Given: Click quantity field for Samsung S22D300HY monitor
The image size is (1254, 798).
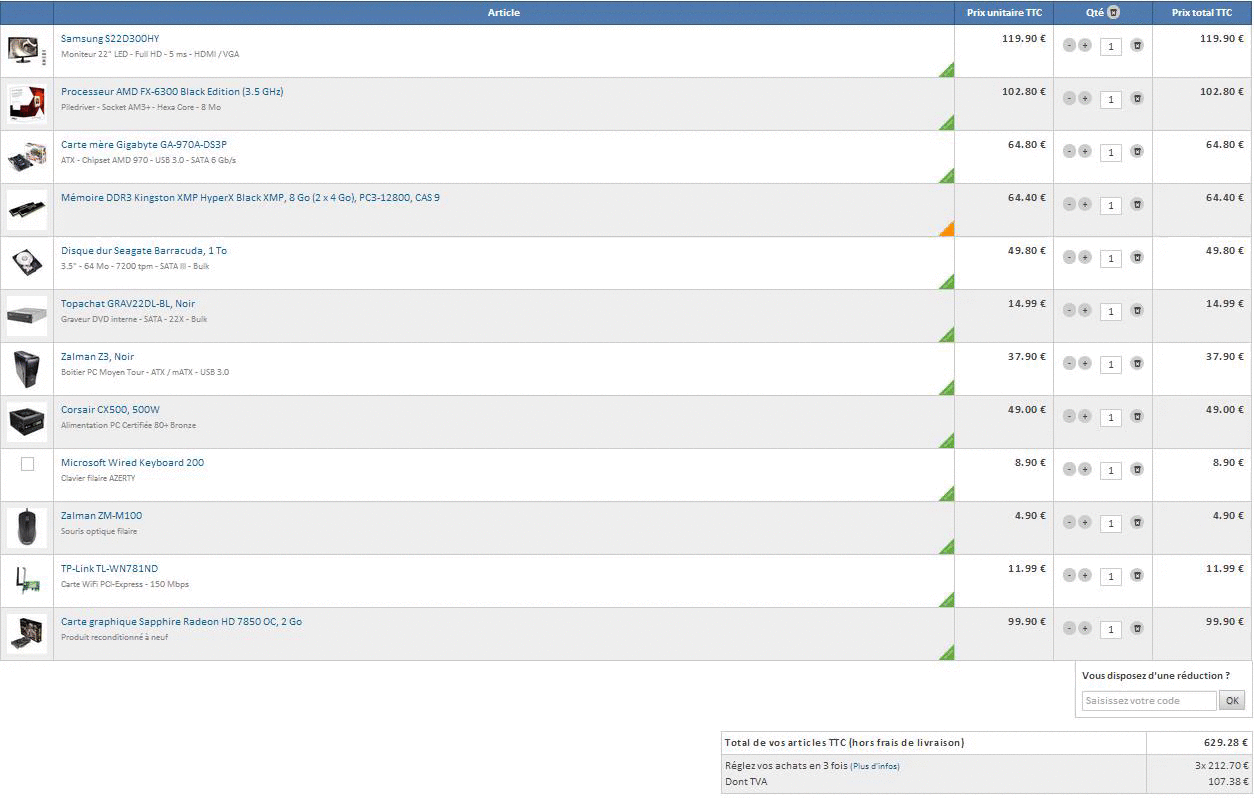Looking at the screenshot, I should pos(1110,46).
